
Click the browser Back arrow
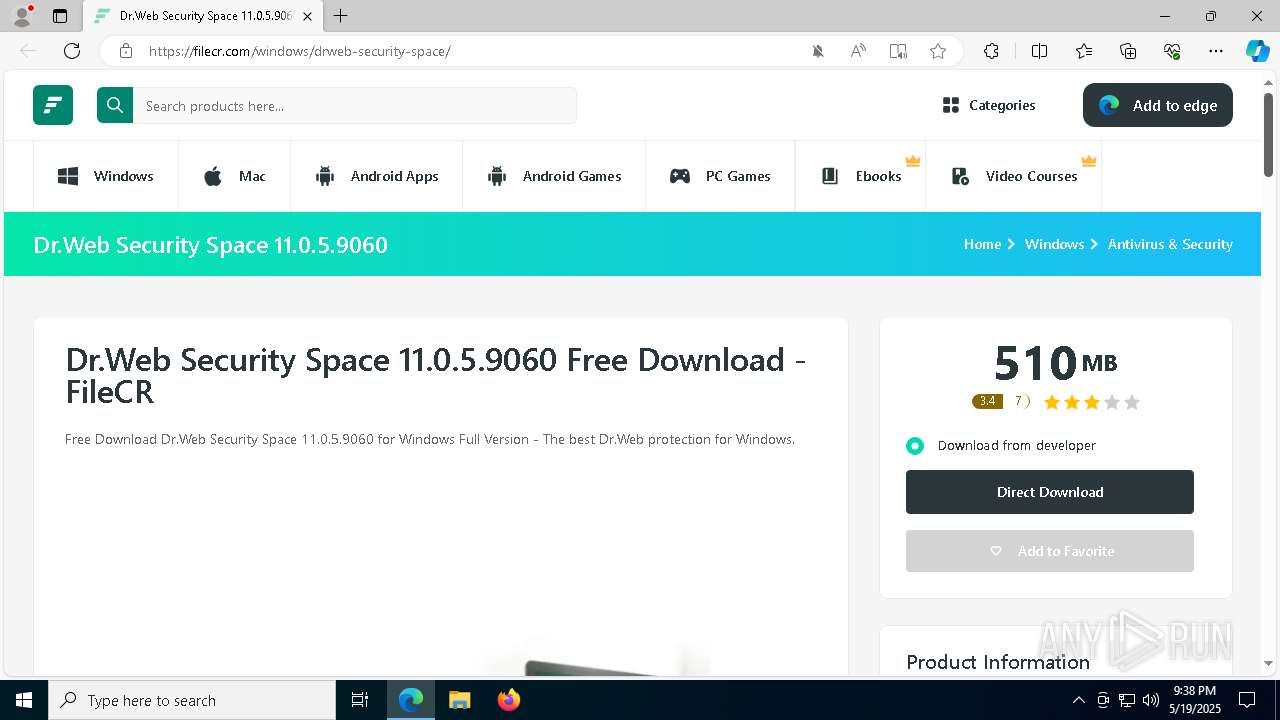pos(28,51)
